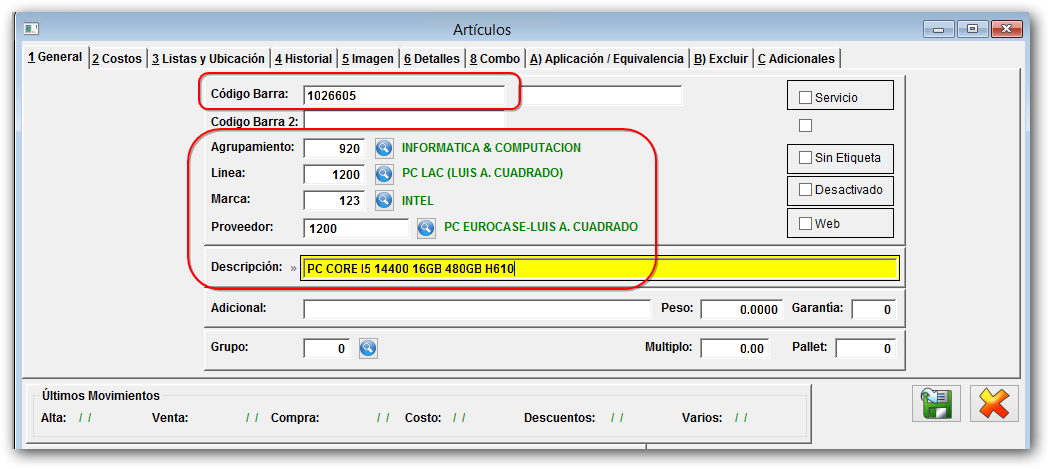Screen dimensions: 1050x469
Task: Open the 3 Listas y Ubicación tab
Action: 208,59
